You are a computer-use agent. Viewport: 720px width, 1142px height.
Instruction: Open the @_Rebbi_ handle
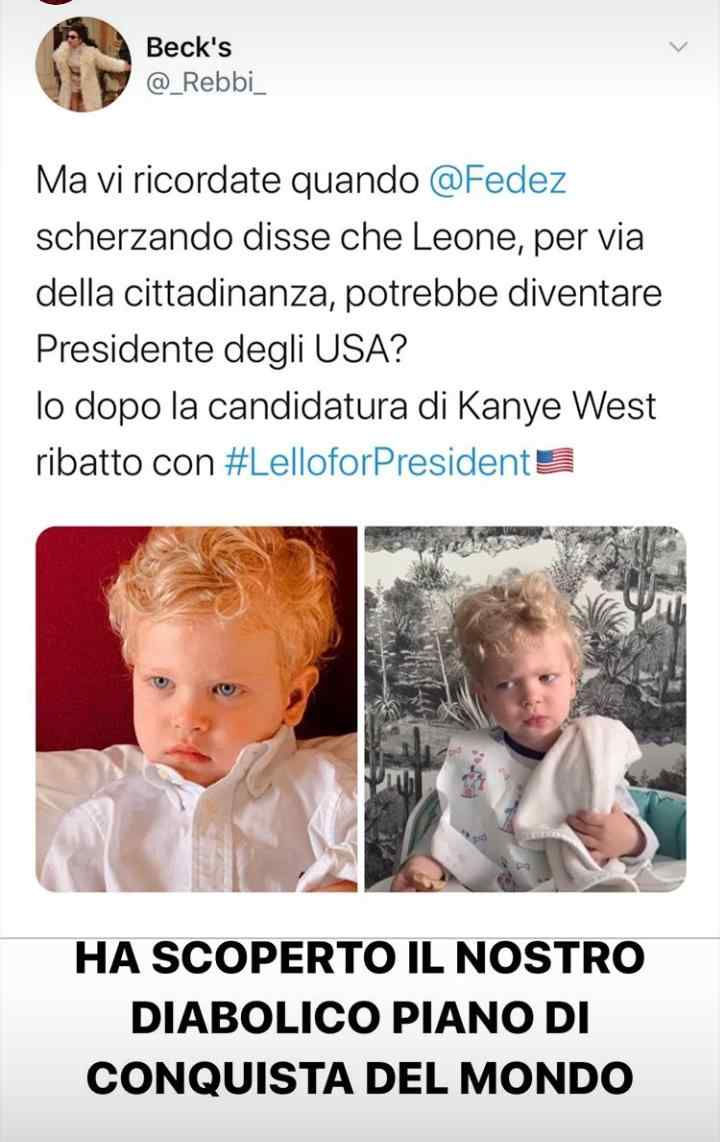[206, 83]
